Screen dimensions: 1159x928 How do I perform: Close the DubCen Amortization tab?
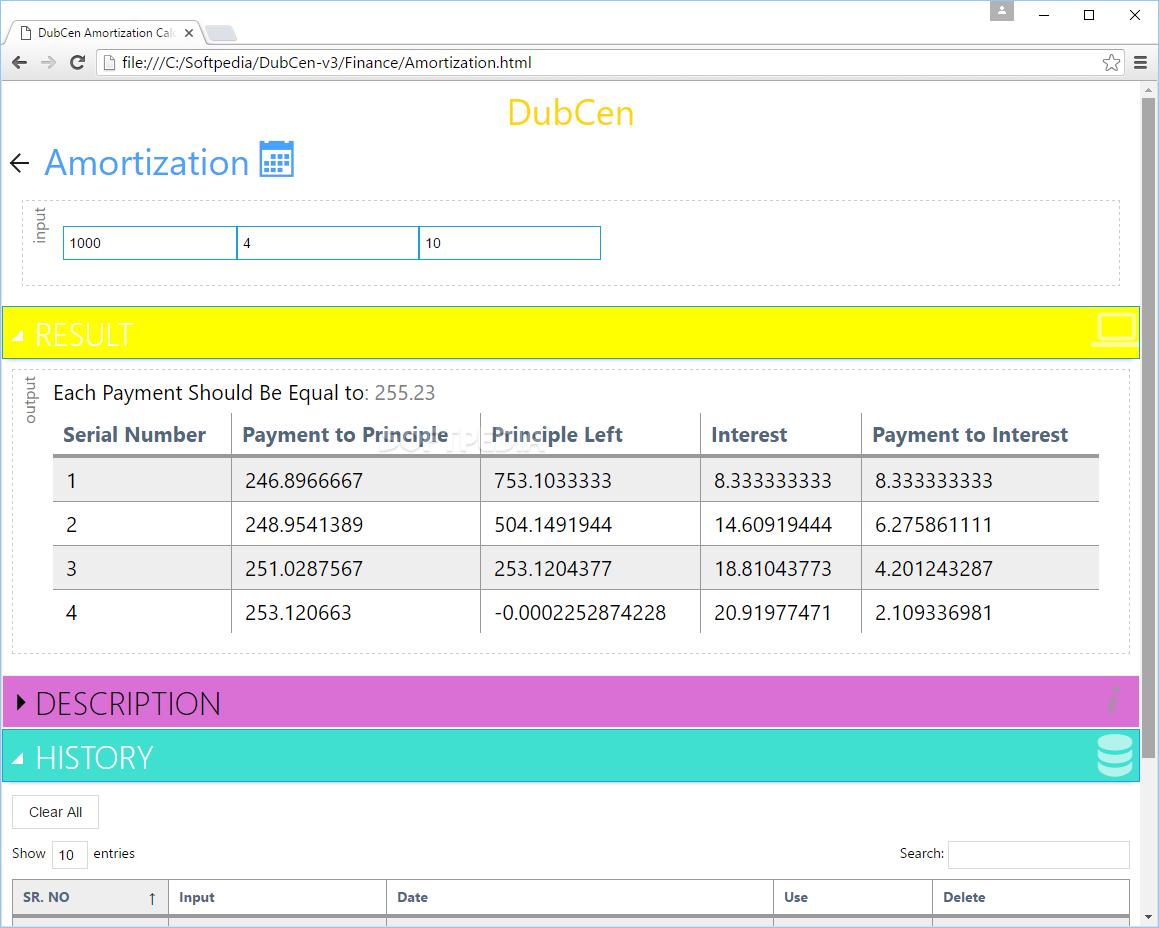188,33
